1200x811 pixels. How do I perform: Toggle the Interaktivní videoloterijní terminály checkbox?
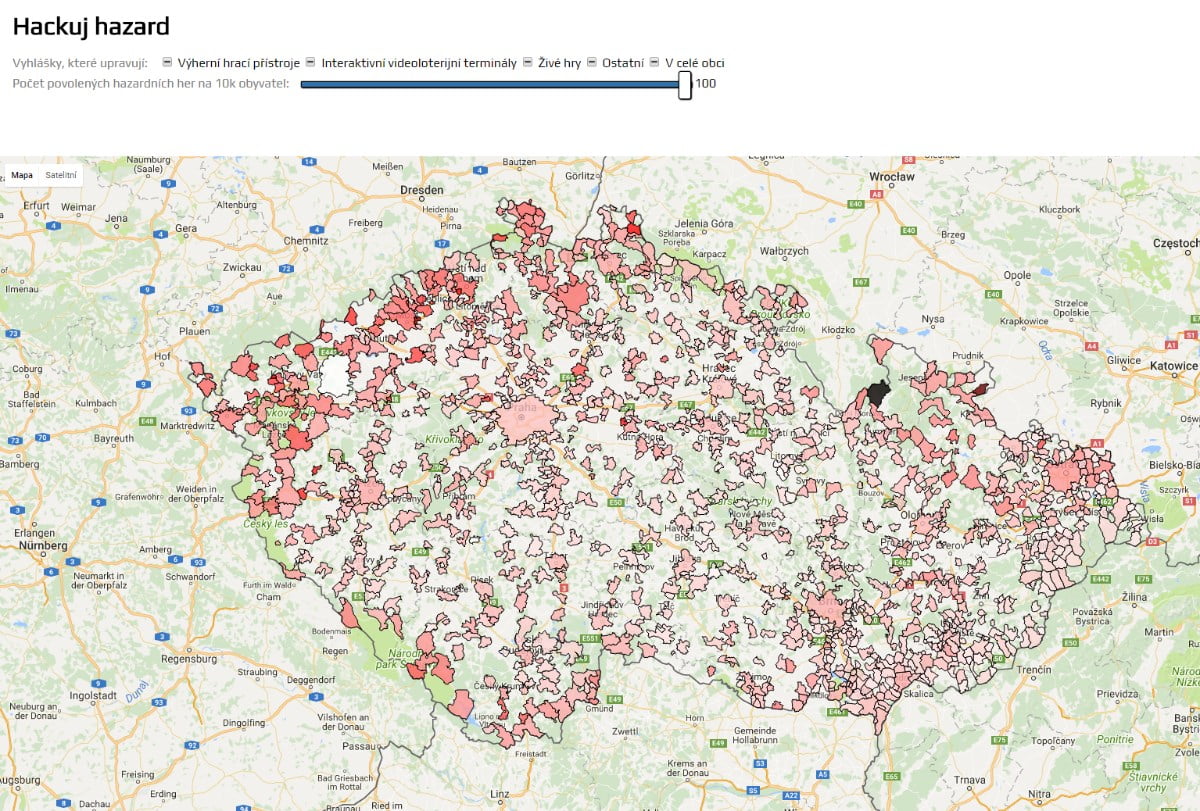[311, 62]
